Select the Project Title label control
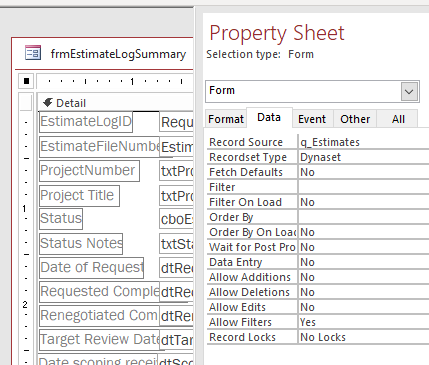The height and width of the screenshot is (365, 429). coord(79,196)
